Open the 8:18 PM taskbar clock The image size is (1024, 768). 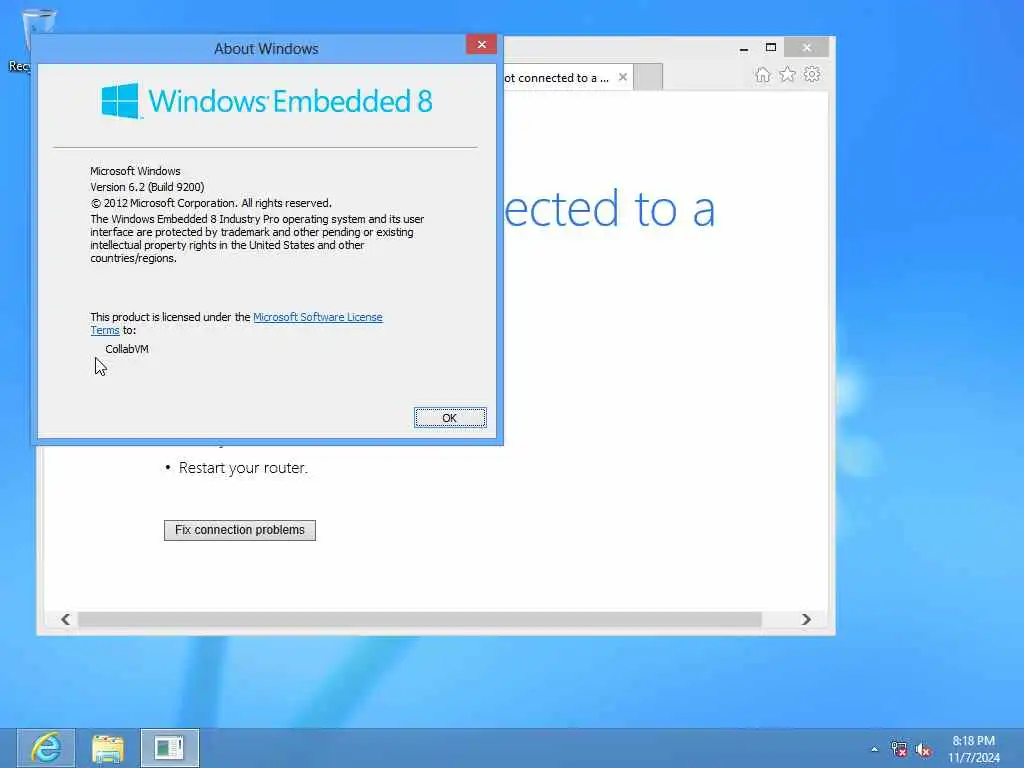coord(973,749)
